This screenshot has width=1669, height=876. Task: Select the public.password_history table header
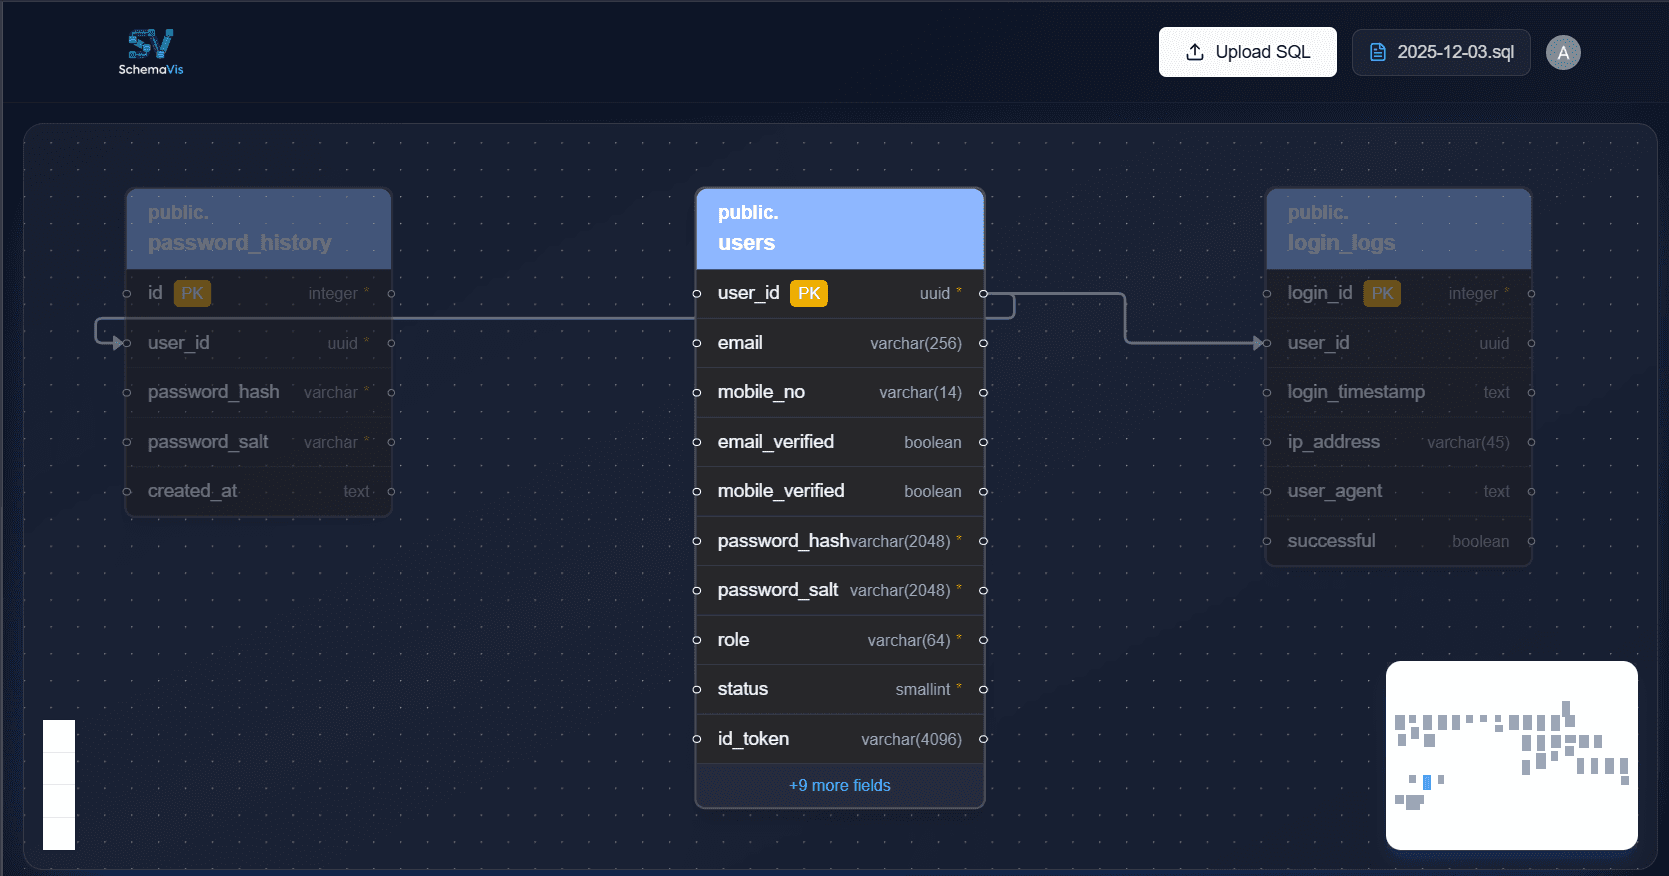(258, 228)
